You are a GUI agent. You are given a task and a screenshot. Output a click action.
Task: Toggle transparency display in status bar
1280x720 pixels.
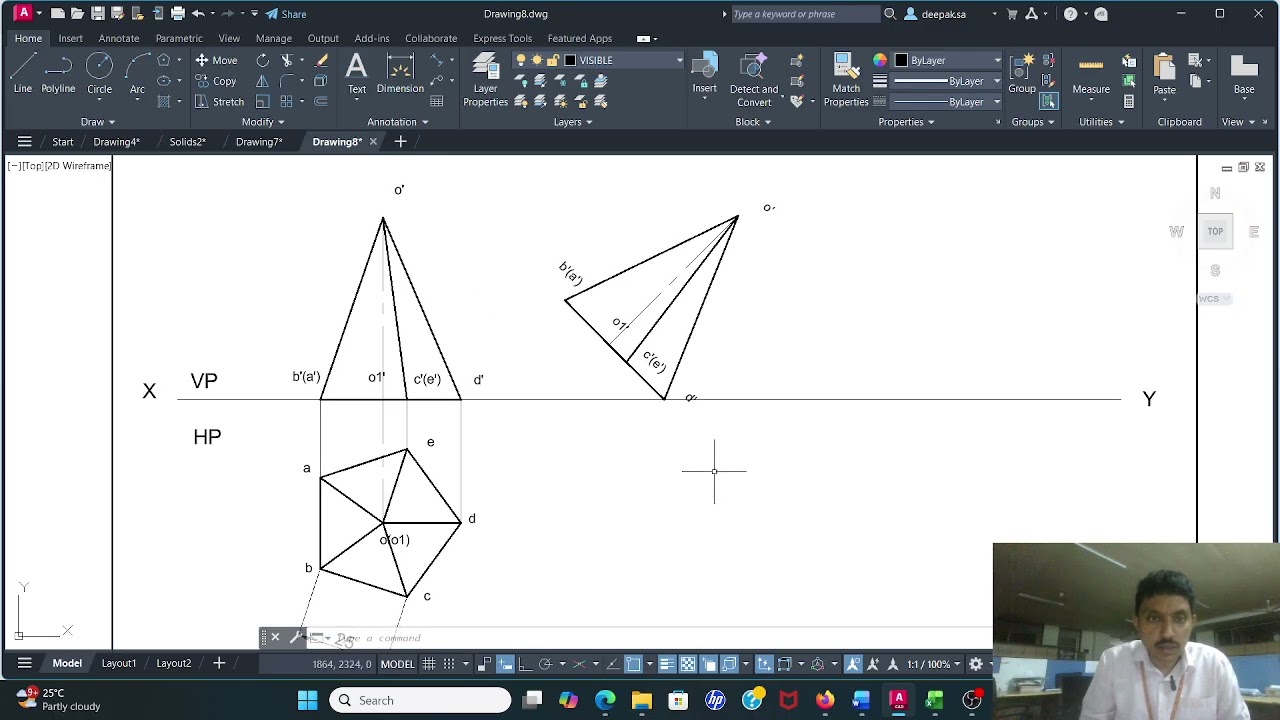(x=688, y=664)
